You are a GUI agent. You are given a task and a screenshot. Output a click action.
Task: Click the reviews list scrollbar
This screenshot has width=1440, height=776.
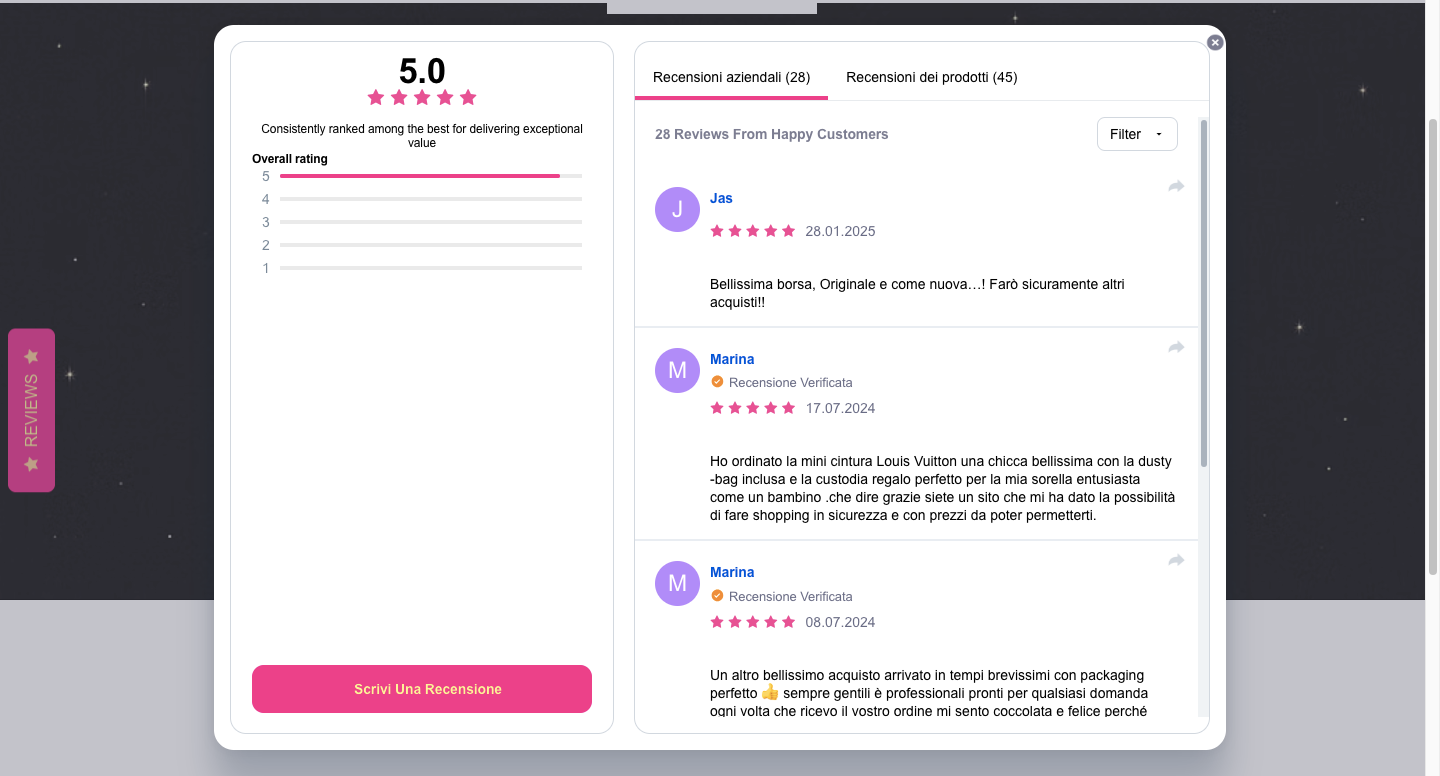pyautogui.click(x=1204, y=292)
